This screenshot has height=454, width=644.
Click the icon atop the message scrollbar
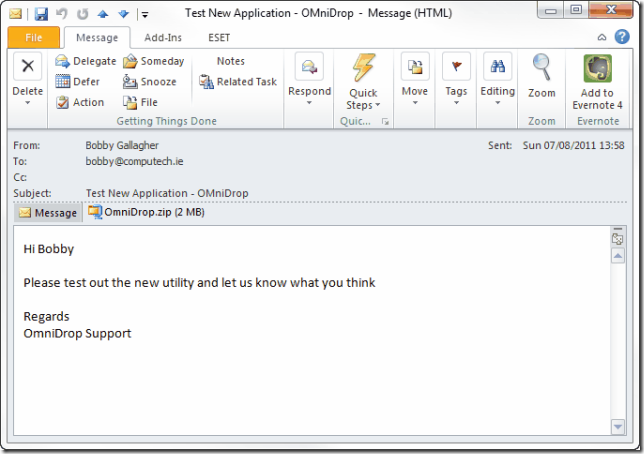617,239
